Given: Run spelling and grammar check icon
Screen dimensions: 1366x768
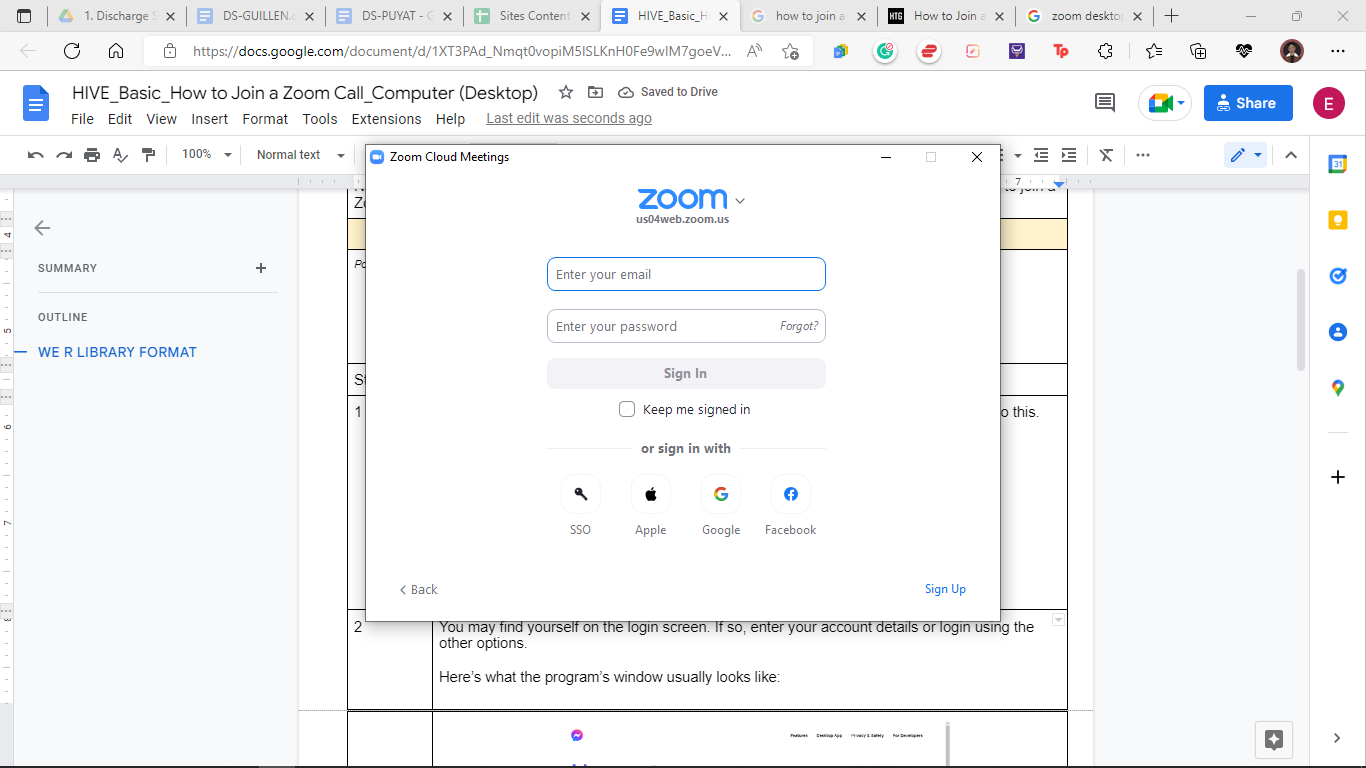Looking at the screenshot, I should coord(120,155).
